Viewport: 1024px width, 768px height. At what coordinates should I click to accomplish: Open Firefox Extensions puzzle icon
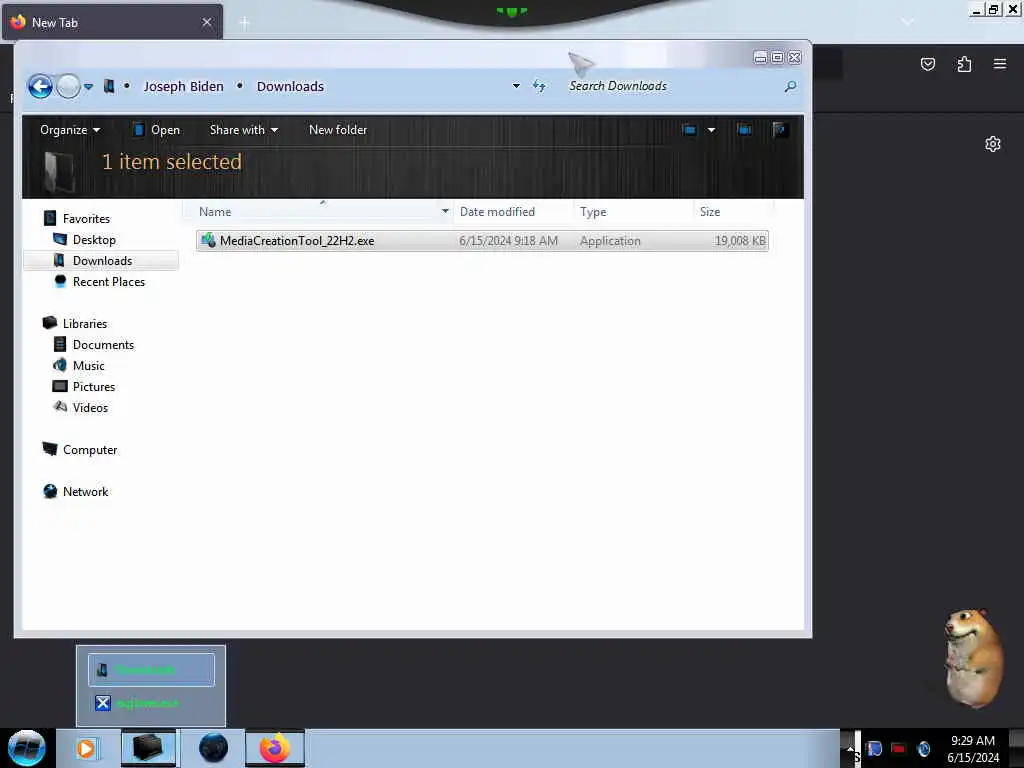click(964, 64)
